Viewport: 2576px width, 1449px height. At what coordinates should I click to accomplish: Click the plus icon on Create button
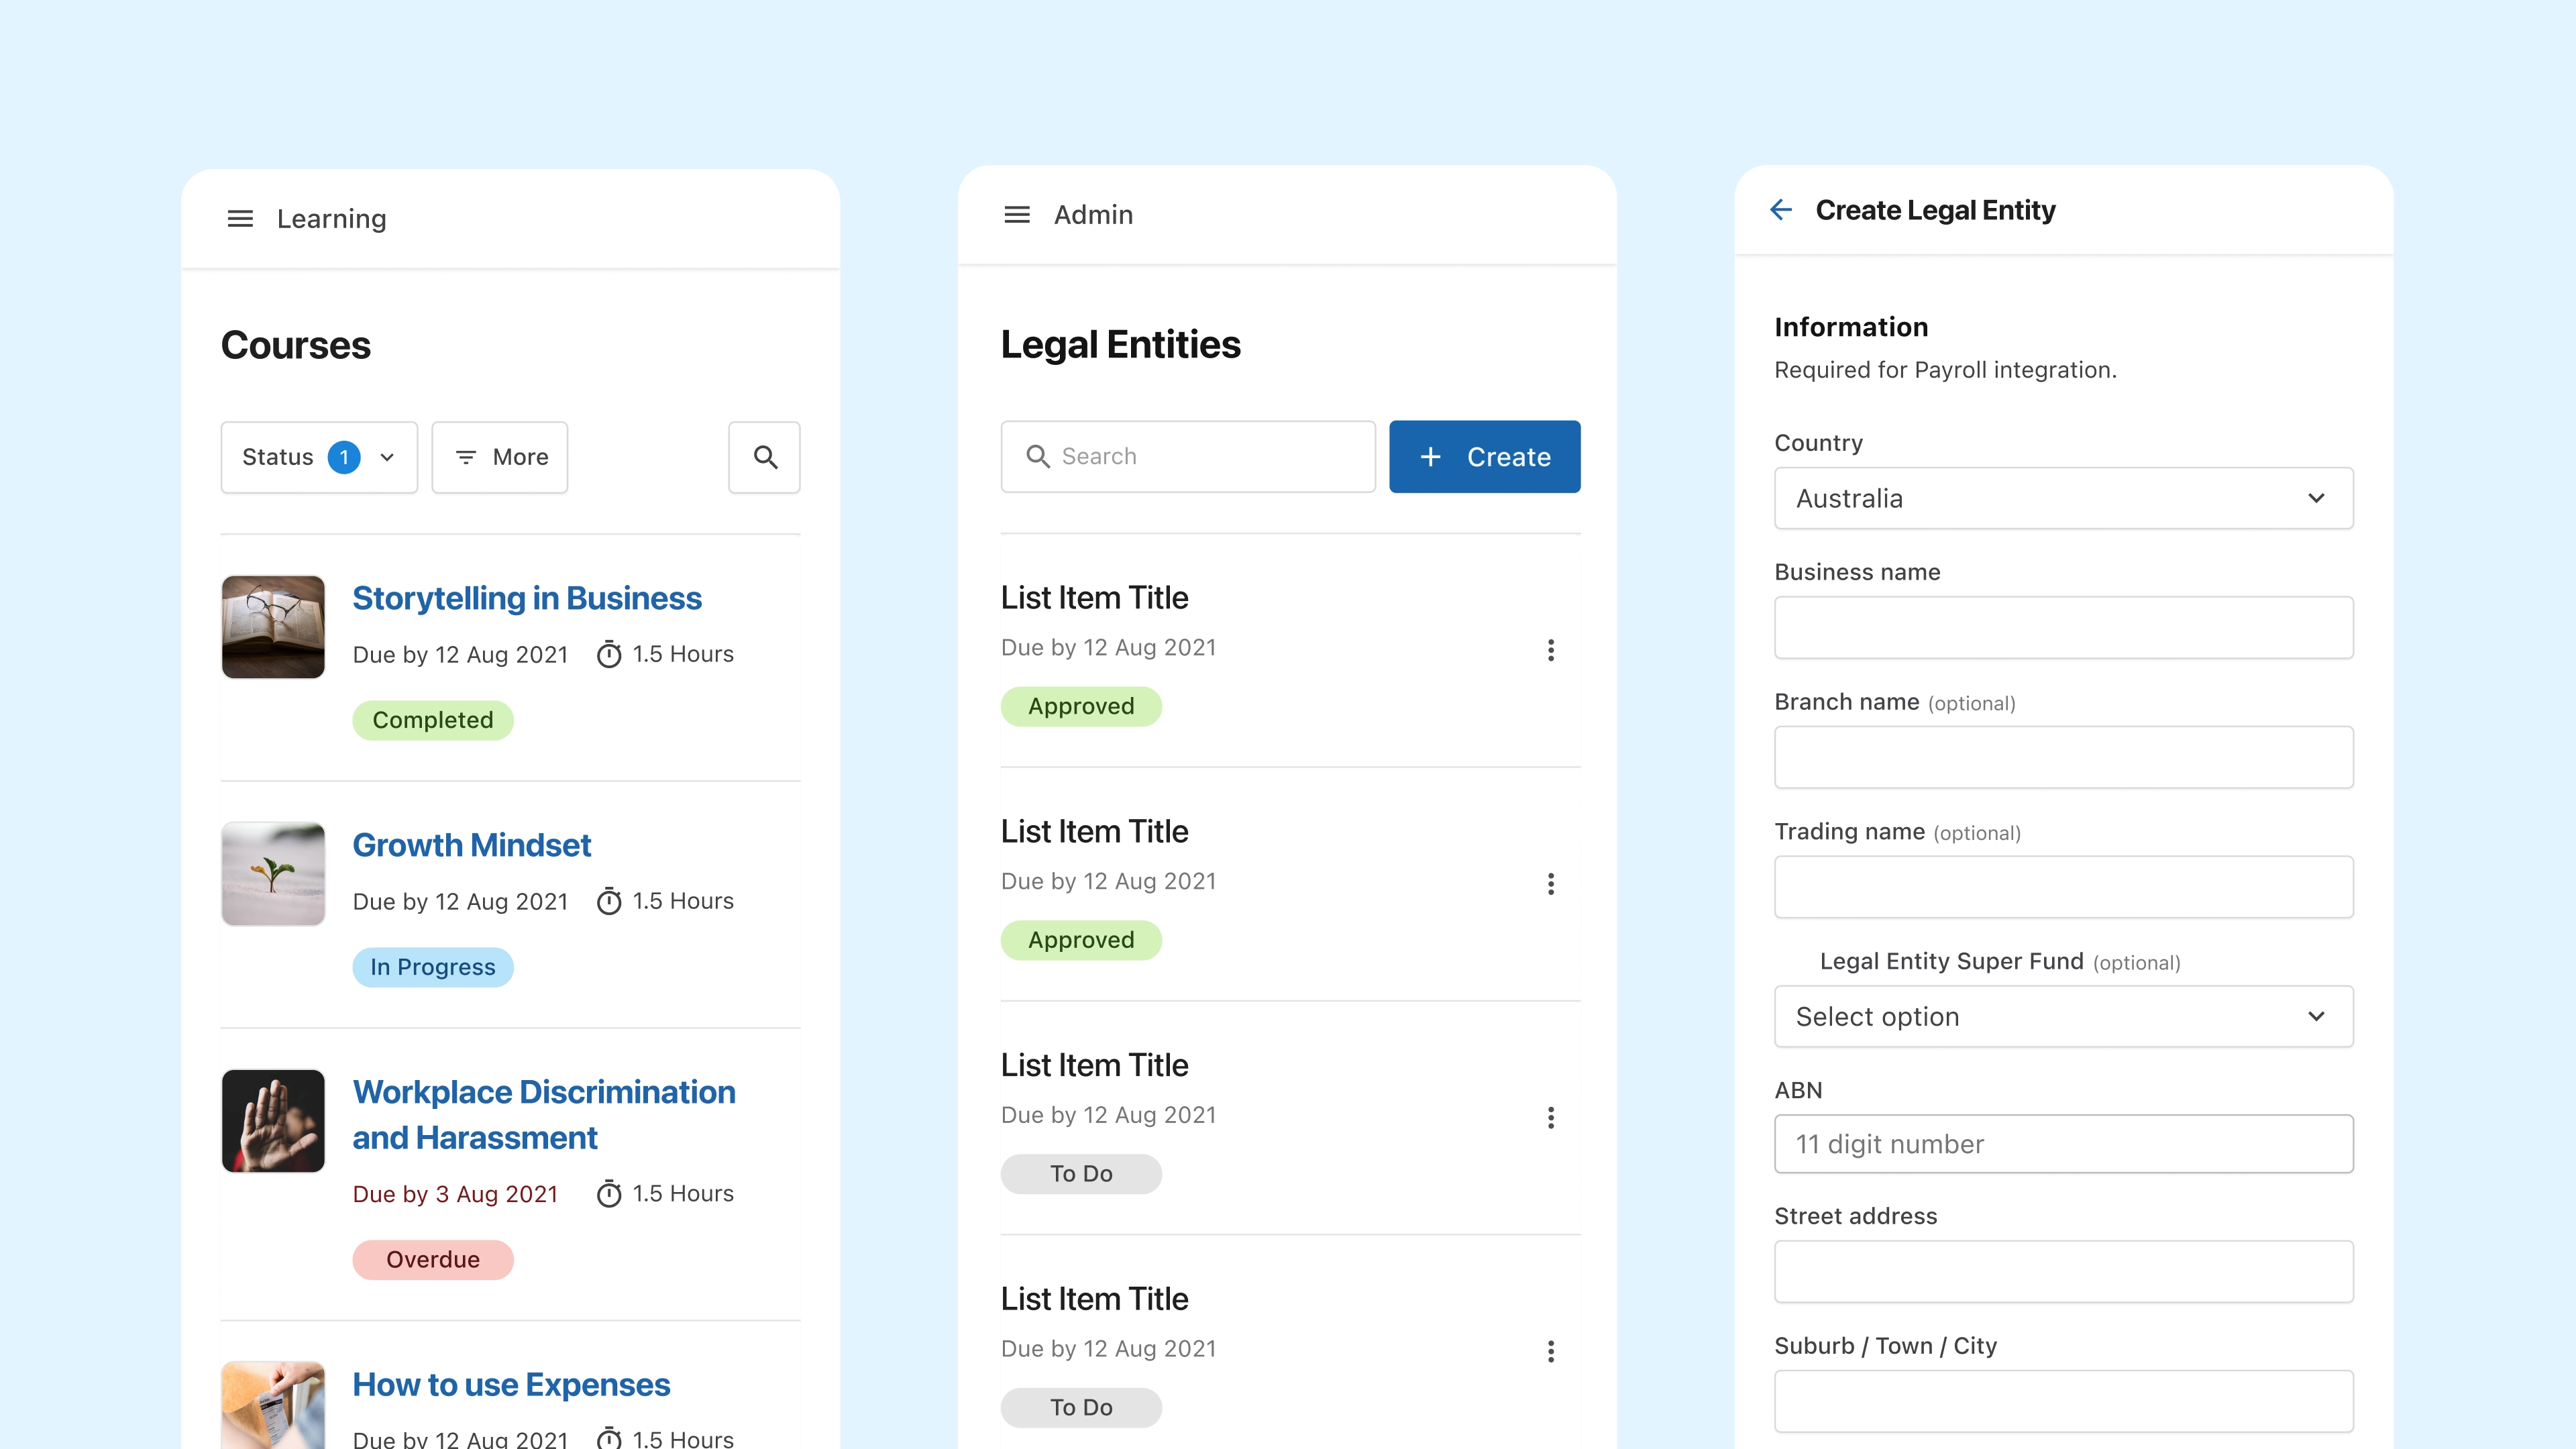coord(1431,456)
